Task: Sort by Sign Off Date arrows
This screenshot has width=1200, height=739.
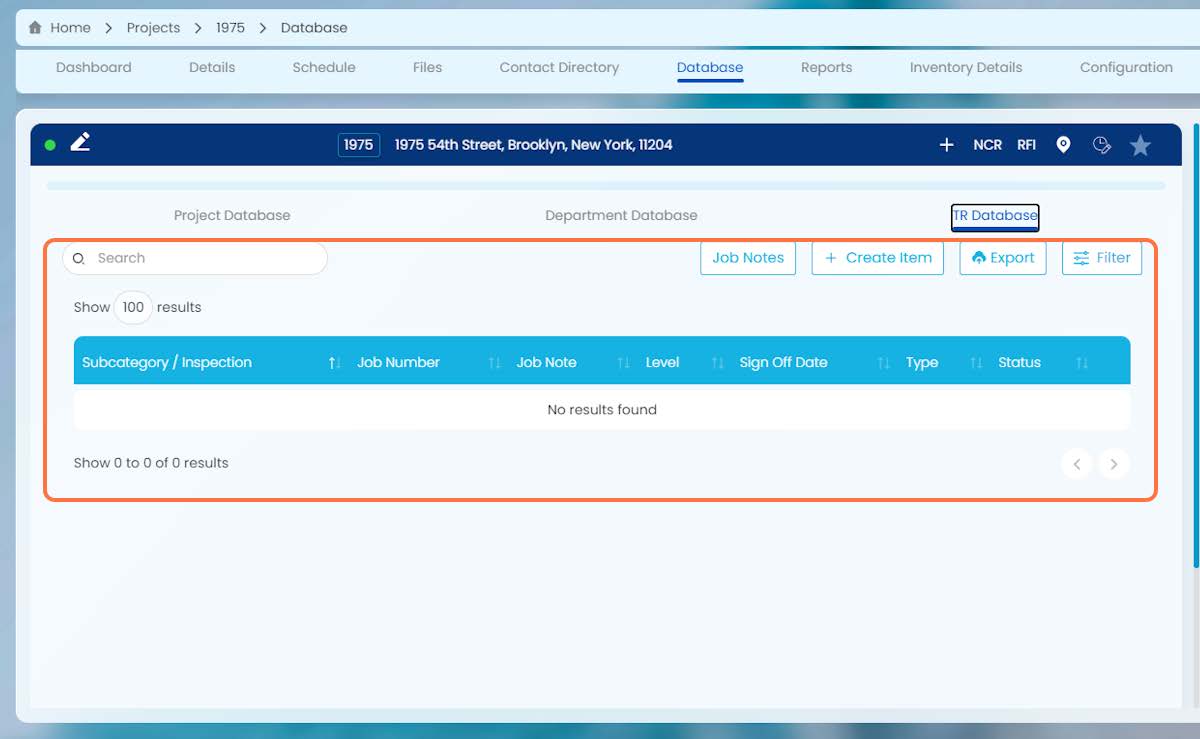Action: (x=883, y=363)
